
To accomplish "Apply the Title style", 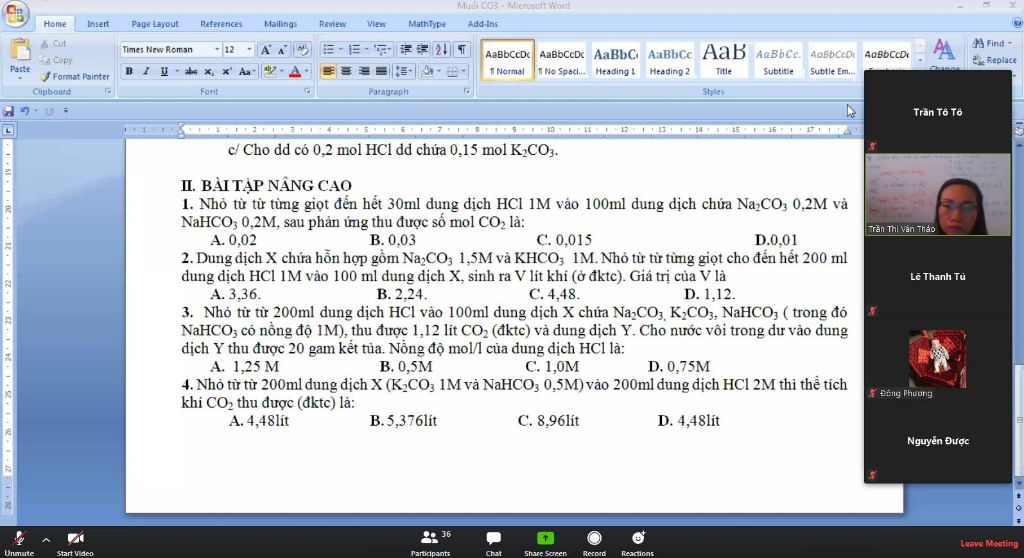I will (x=724, y=61).
